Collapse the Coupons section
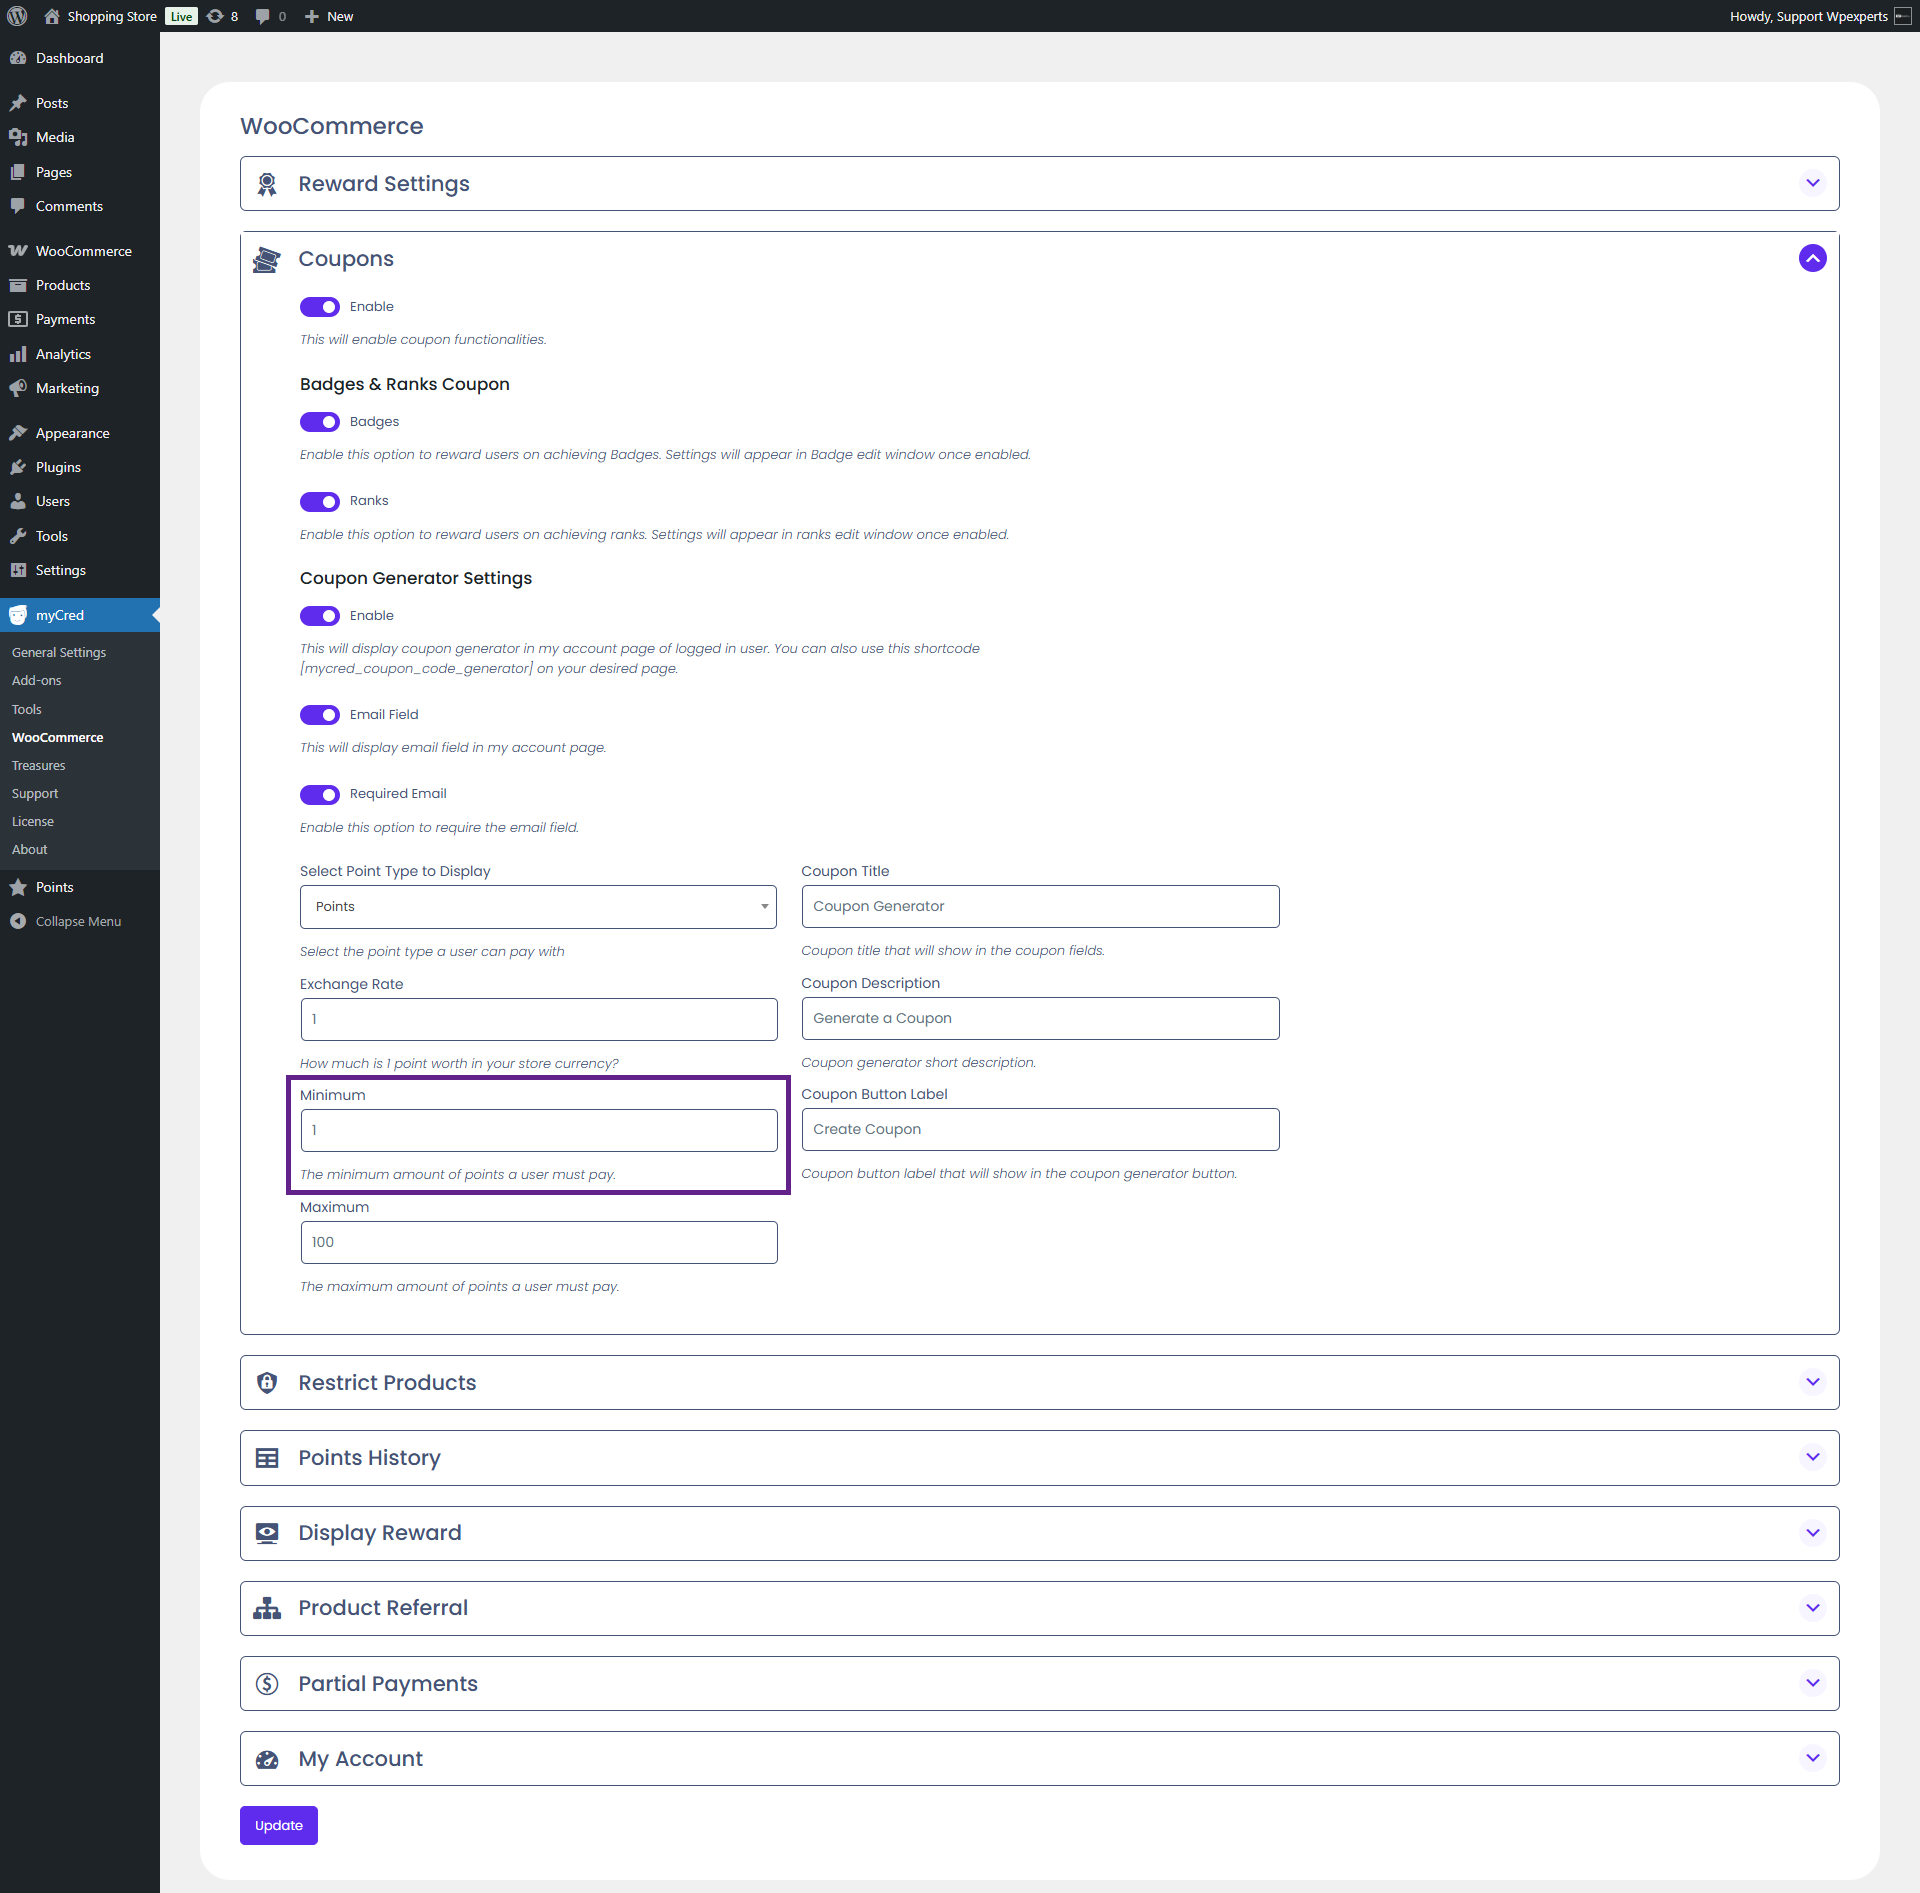This screenshot has height=1893, width=1920. tap(1812, 258)
